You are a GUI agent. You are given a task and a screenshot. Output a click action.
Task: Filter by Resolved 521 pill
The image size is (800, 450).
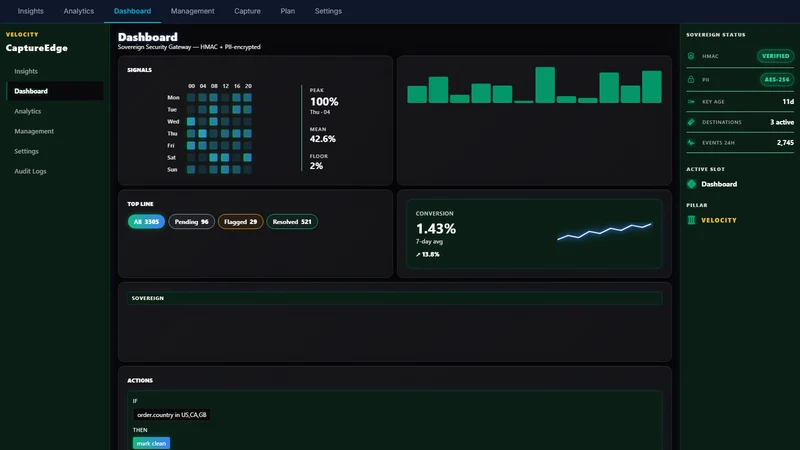(292, 222)
